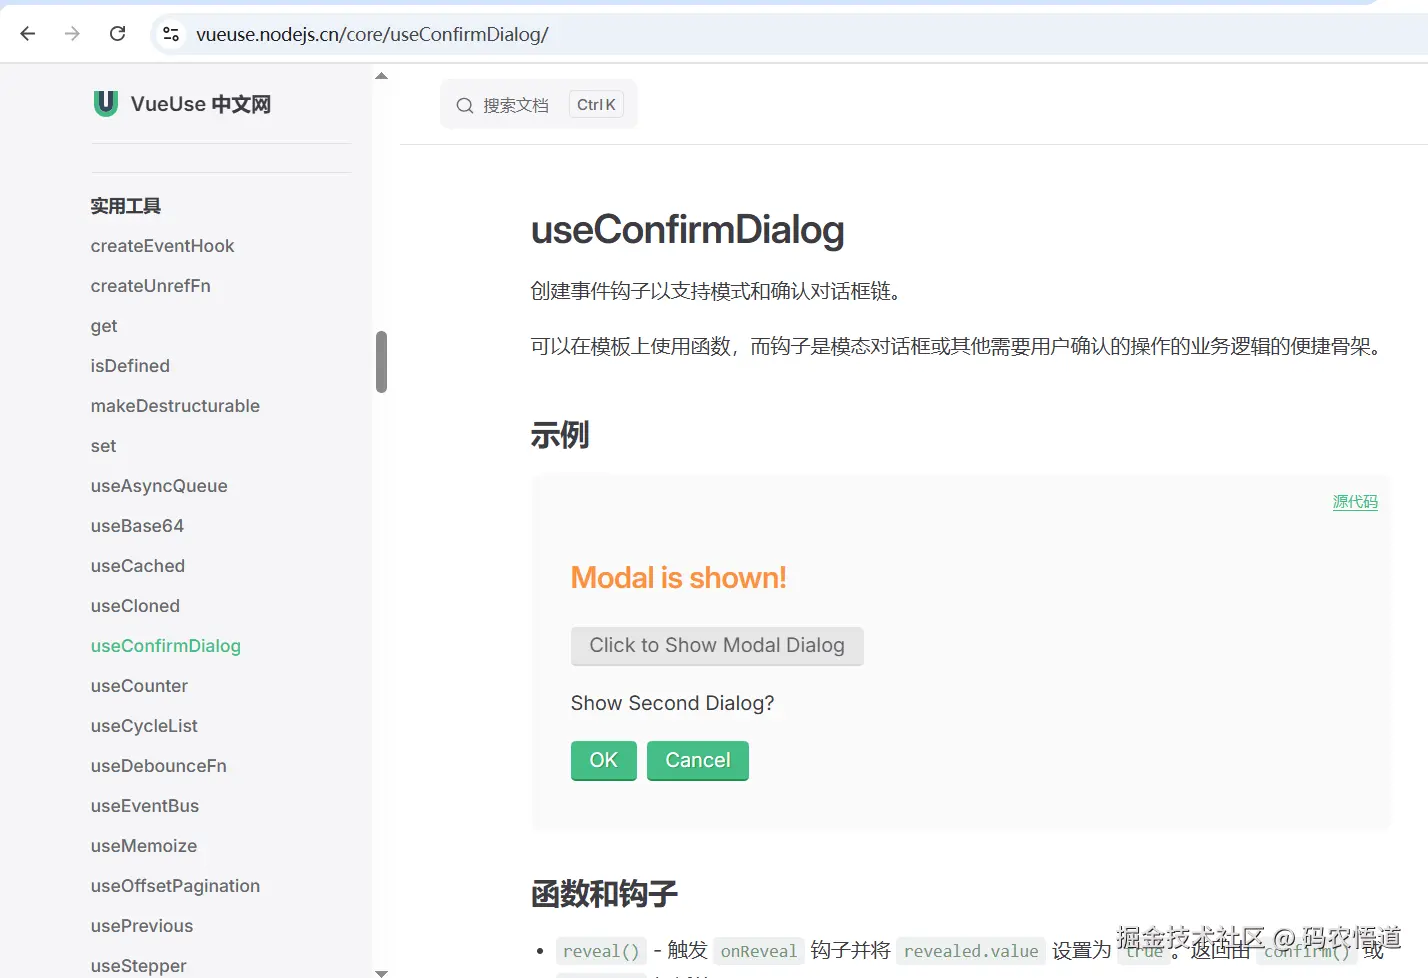Click the sidebar scrollbar thumb

pos(381,362)
